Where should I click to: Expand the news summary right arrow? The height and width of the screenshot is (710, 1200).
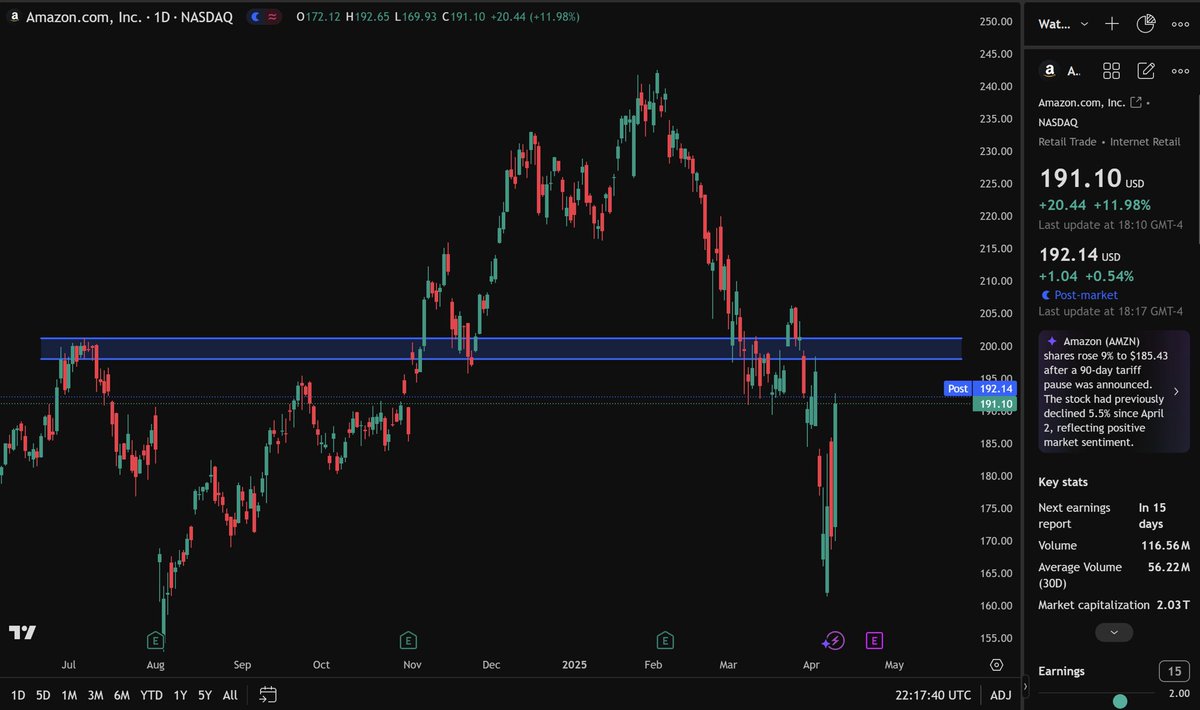[x=1176, y=391]
